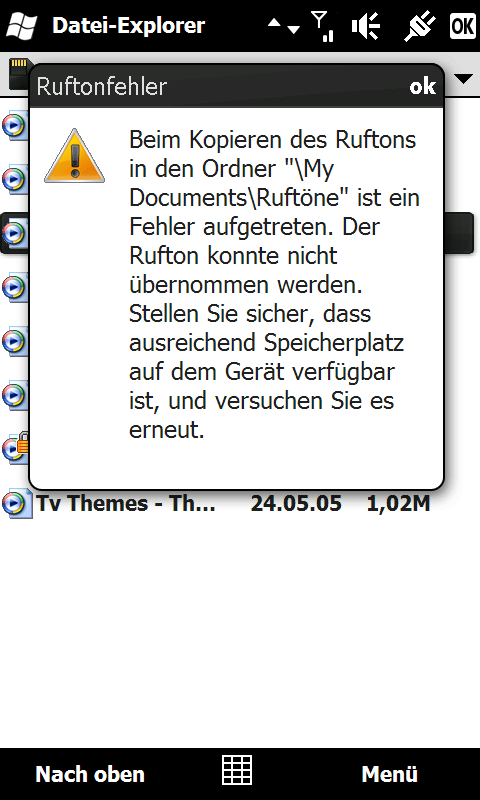480x800 pixels.
Task: Tap the Ruftonfehler dialog title bar
Action: pos(236,86)
